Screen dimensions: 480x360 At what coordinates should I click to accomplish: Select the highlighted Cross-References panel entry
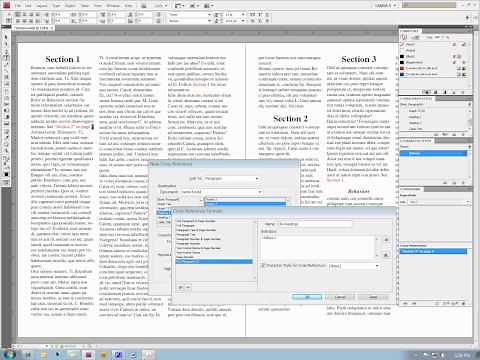(433, 251)
